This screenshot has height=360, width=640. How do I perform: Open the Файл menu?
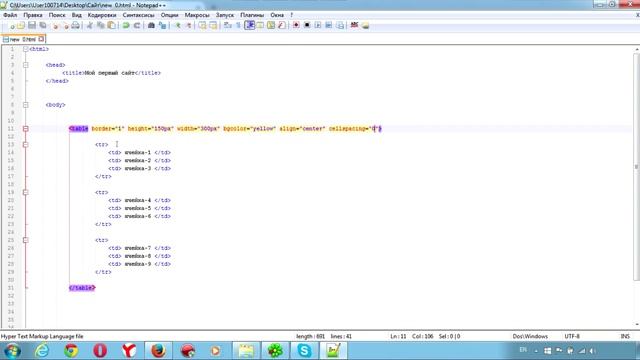(10, 15)
